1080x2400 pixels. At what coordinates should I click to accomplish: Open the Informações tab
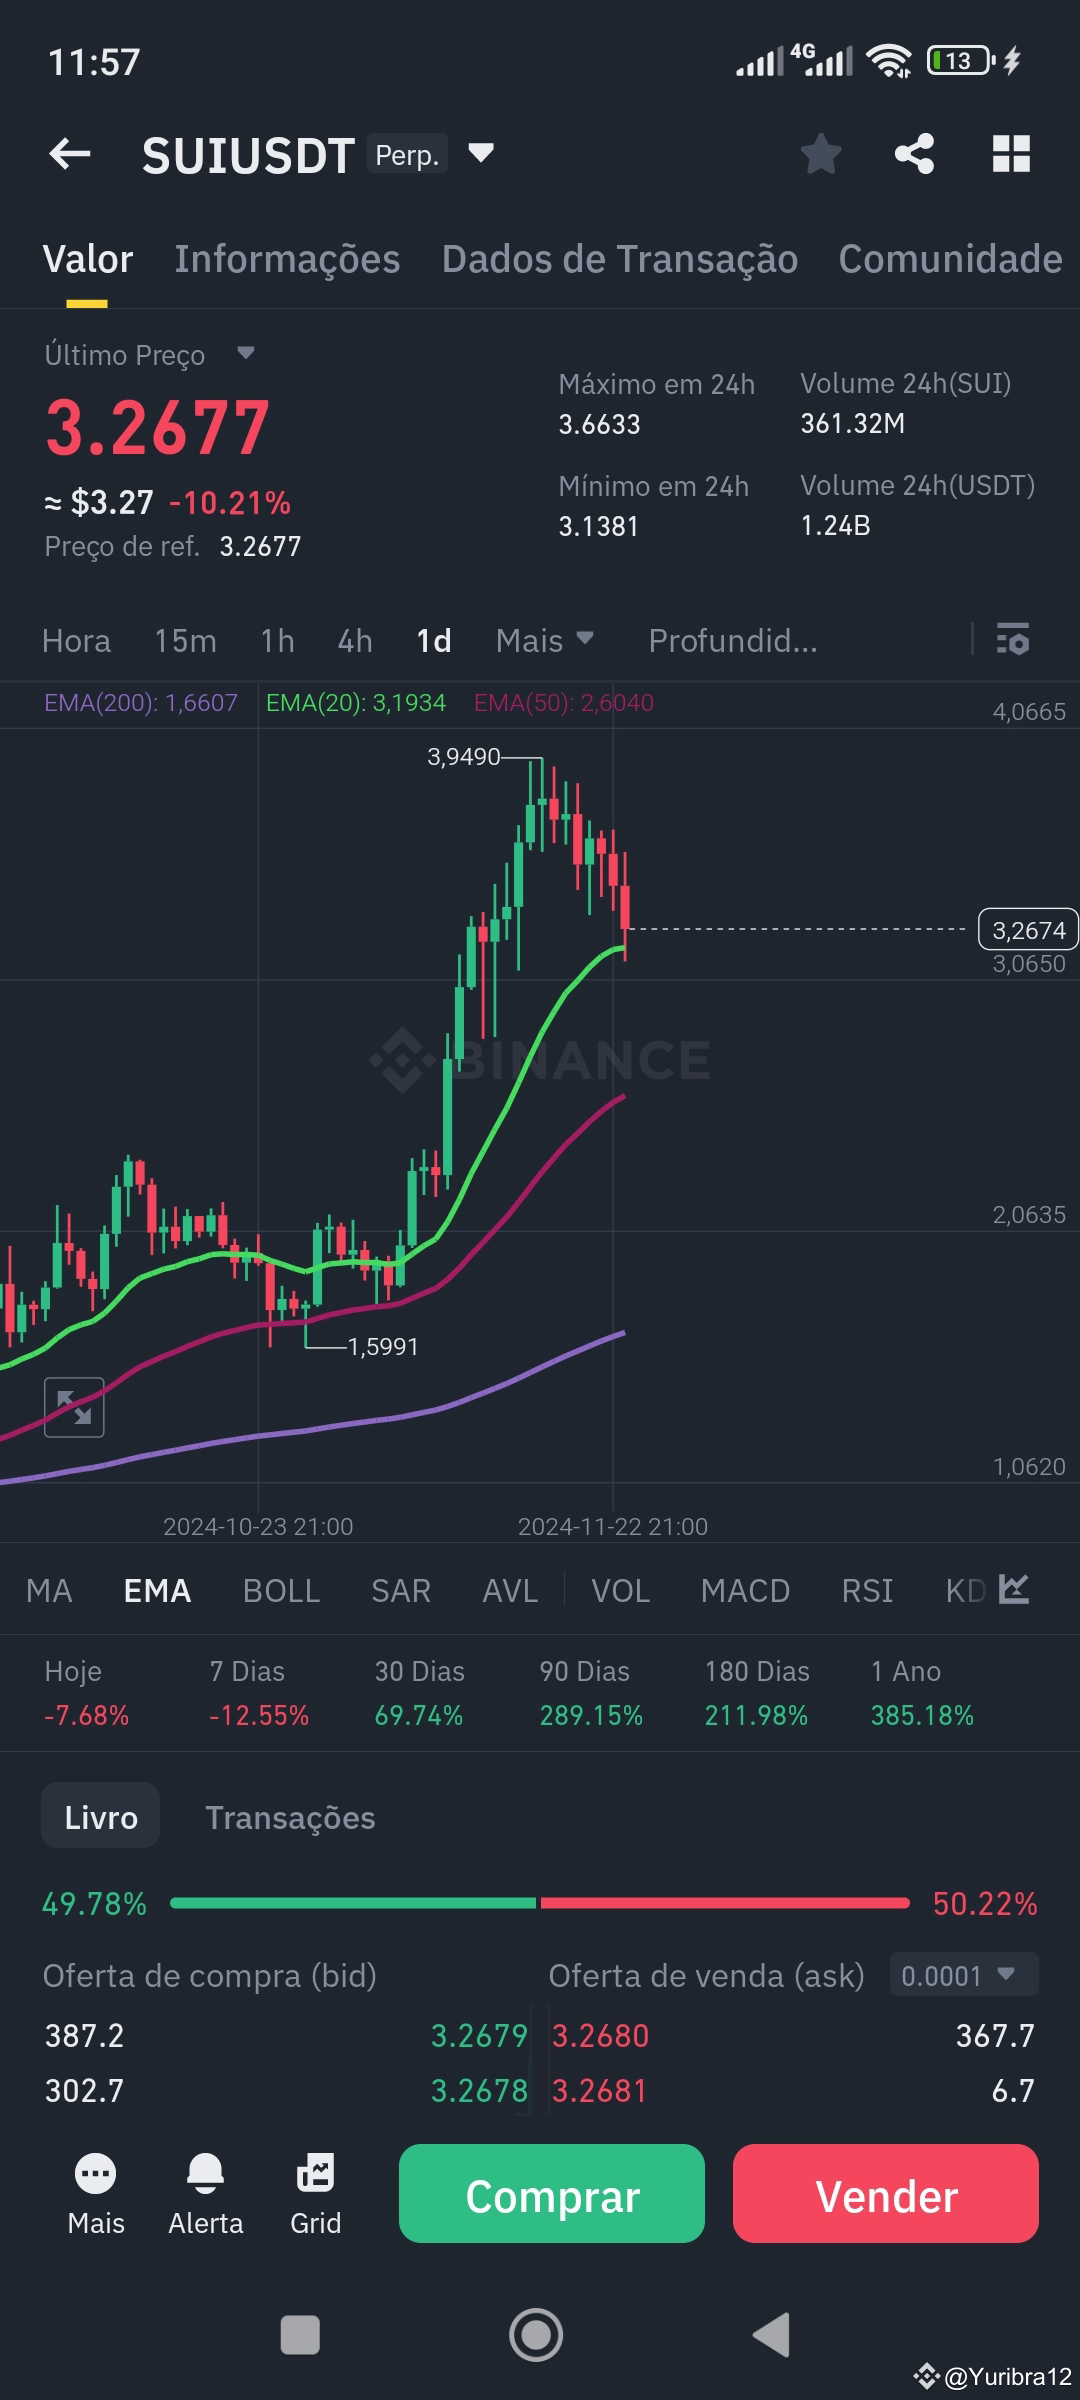287,259
